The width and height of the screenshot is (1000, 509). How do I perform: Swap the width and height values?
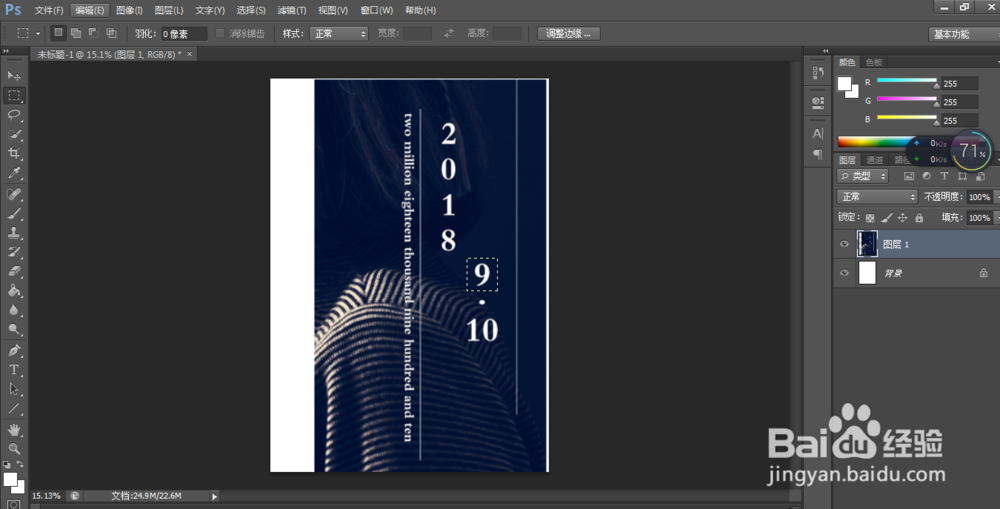point(449,33)
